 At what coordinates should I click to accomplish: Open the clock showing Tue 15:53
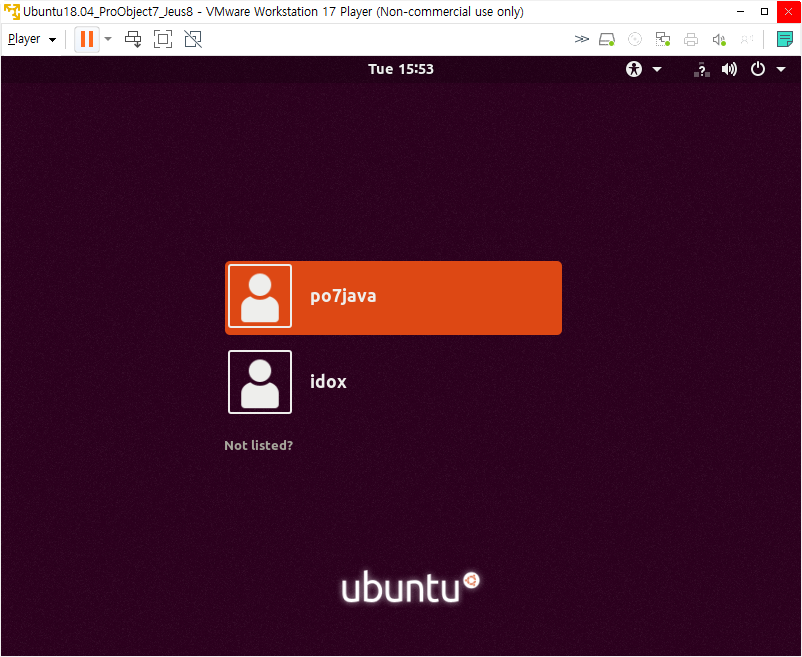click(401, 69)
